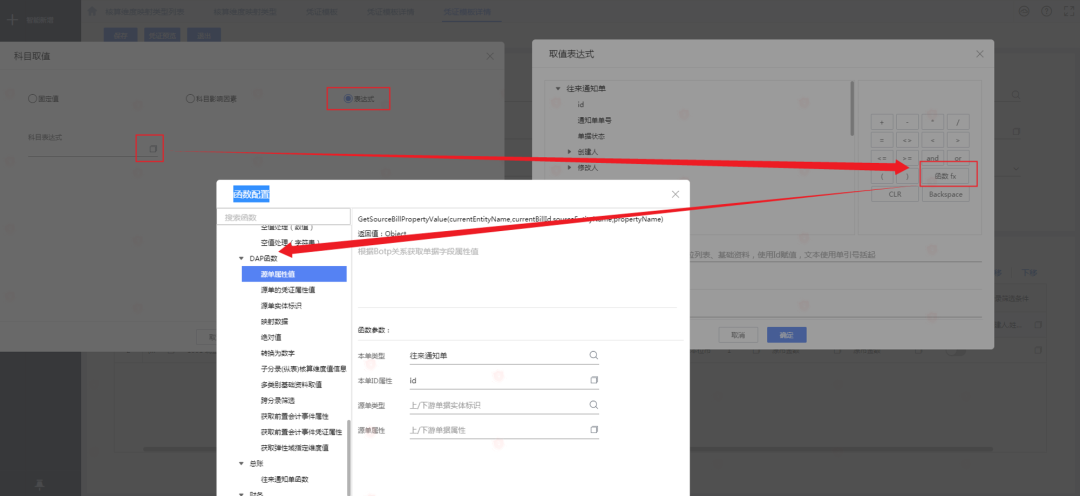The image size is (1080, 496).
Task: Expand 创建人 node in 取值表达式 tree
Action: [570, 152]
